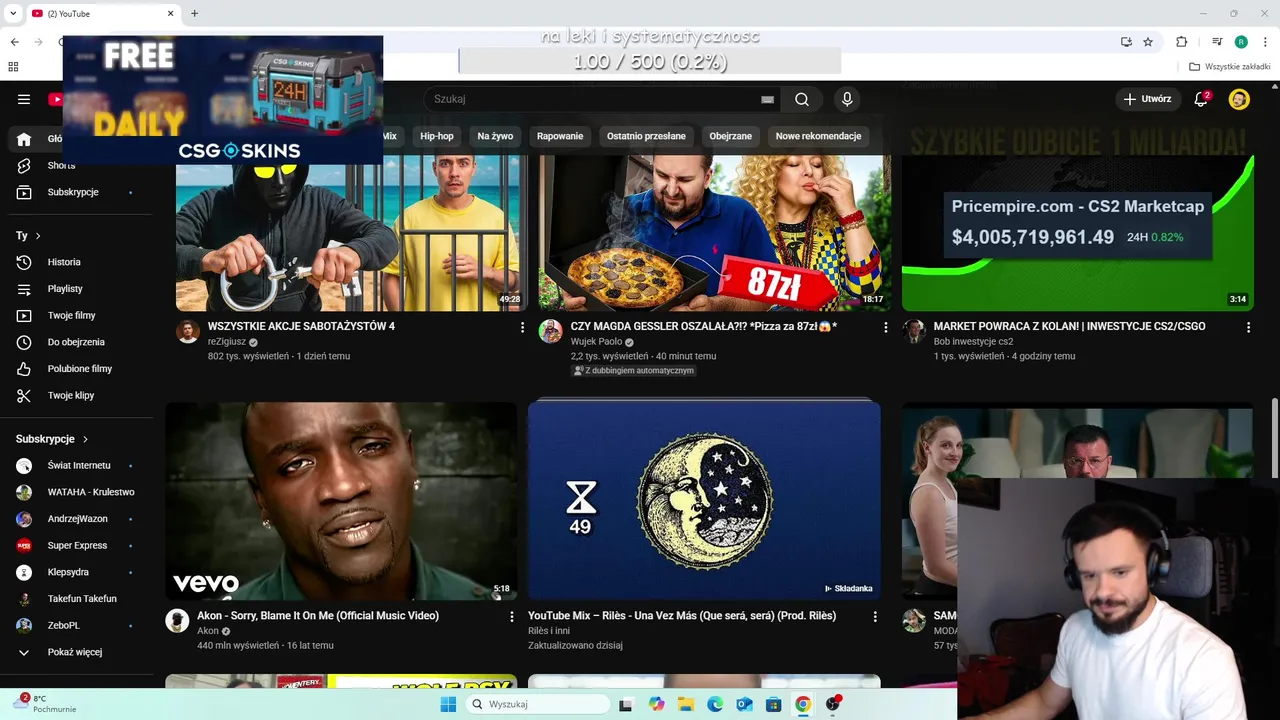Open the Klepsydra subscription channel

68,572
